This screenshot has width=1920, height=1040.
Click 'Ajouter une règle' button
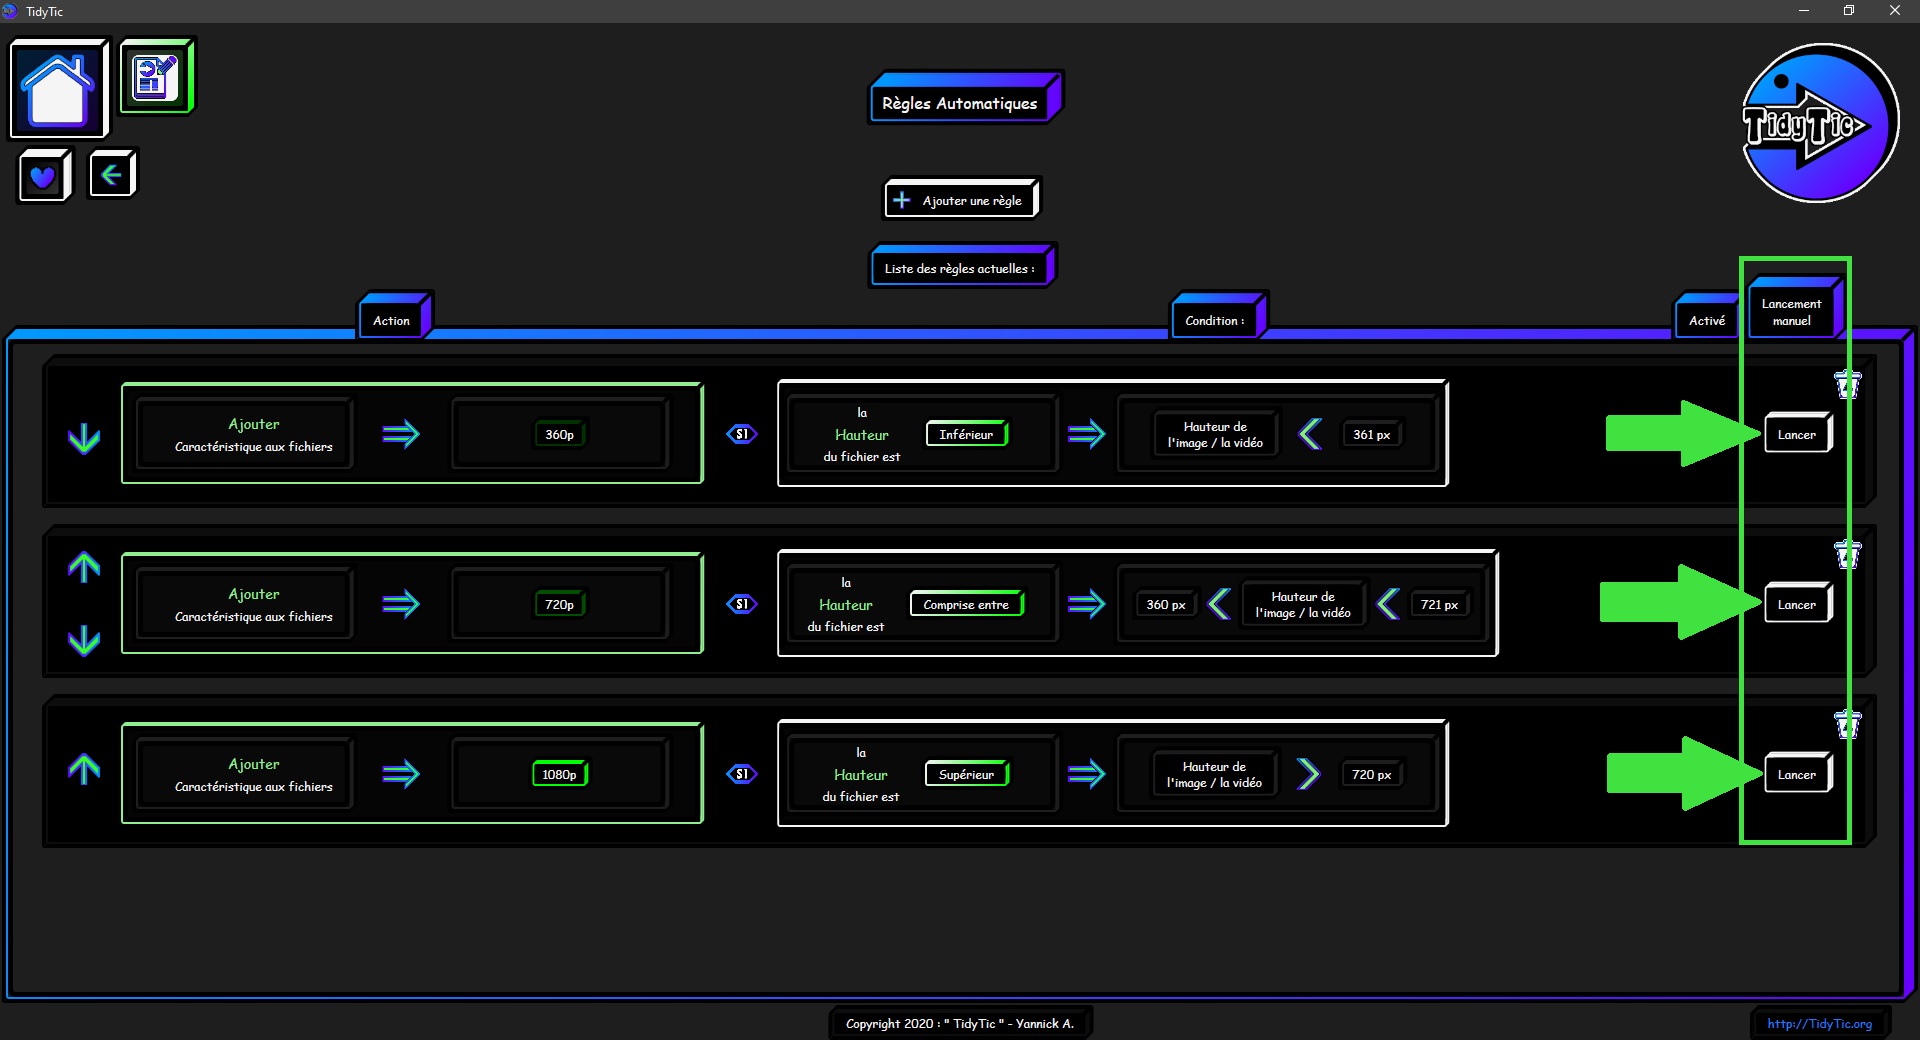coord(961,200)
